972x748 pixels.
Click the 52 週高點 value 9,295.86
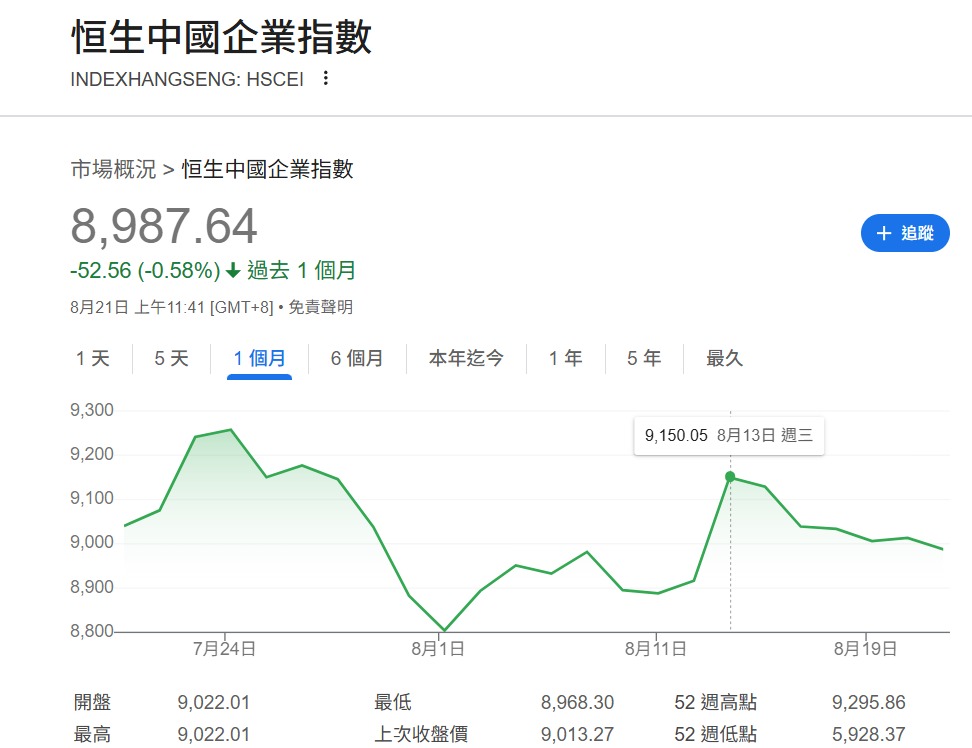(x=868, y=703)
